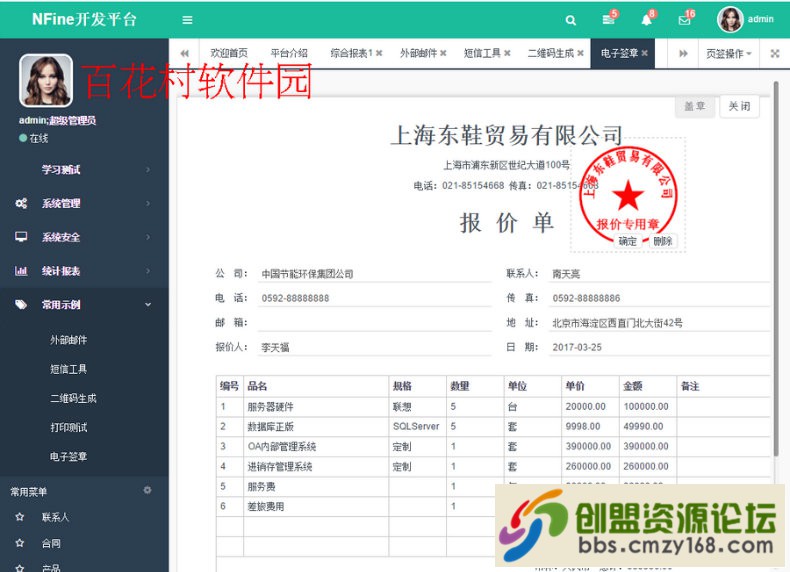790x572 pixels.
Task: Open the 合同 favorite link
Action: tap(51, 543)
